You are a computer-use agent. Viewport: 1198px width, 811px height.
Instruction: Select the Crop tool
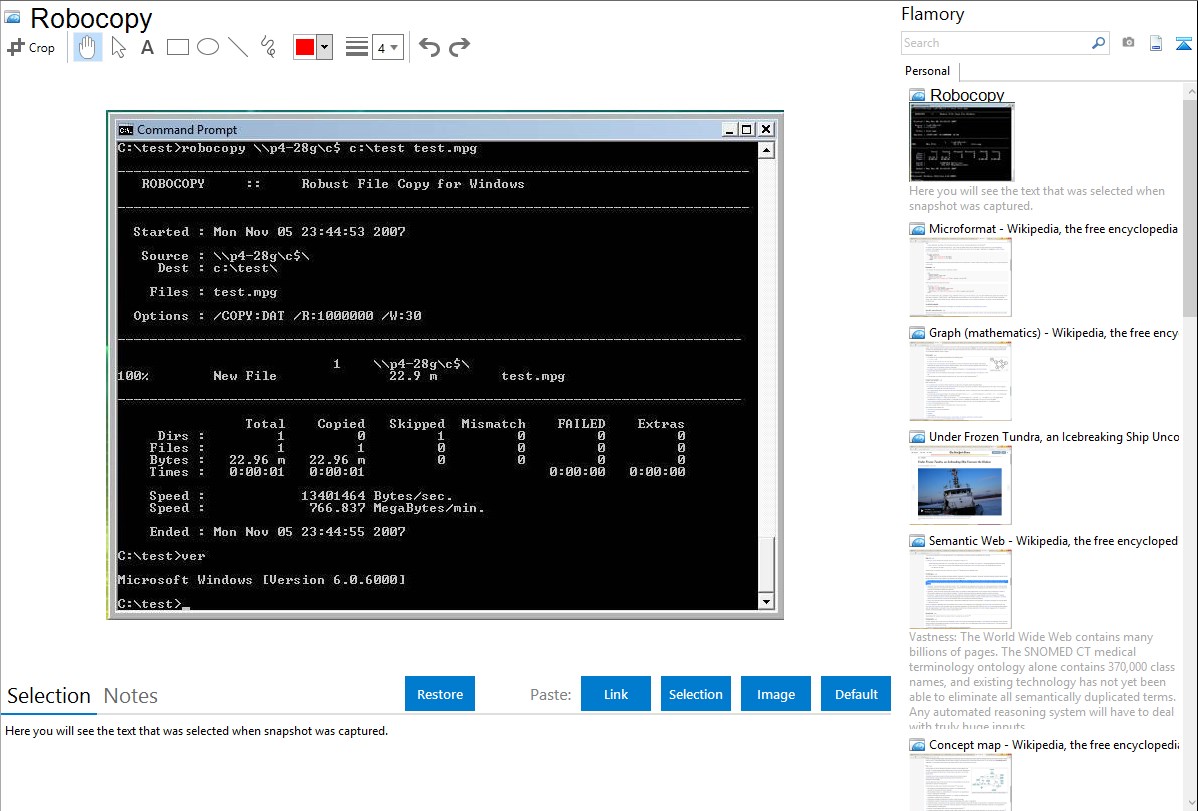31,47
